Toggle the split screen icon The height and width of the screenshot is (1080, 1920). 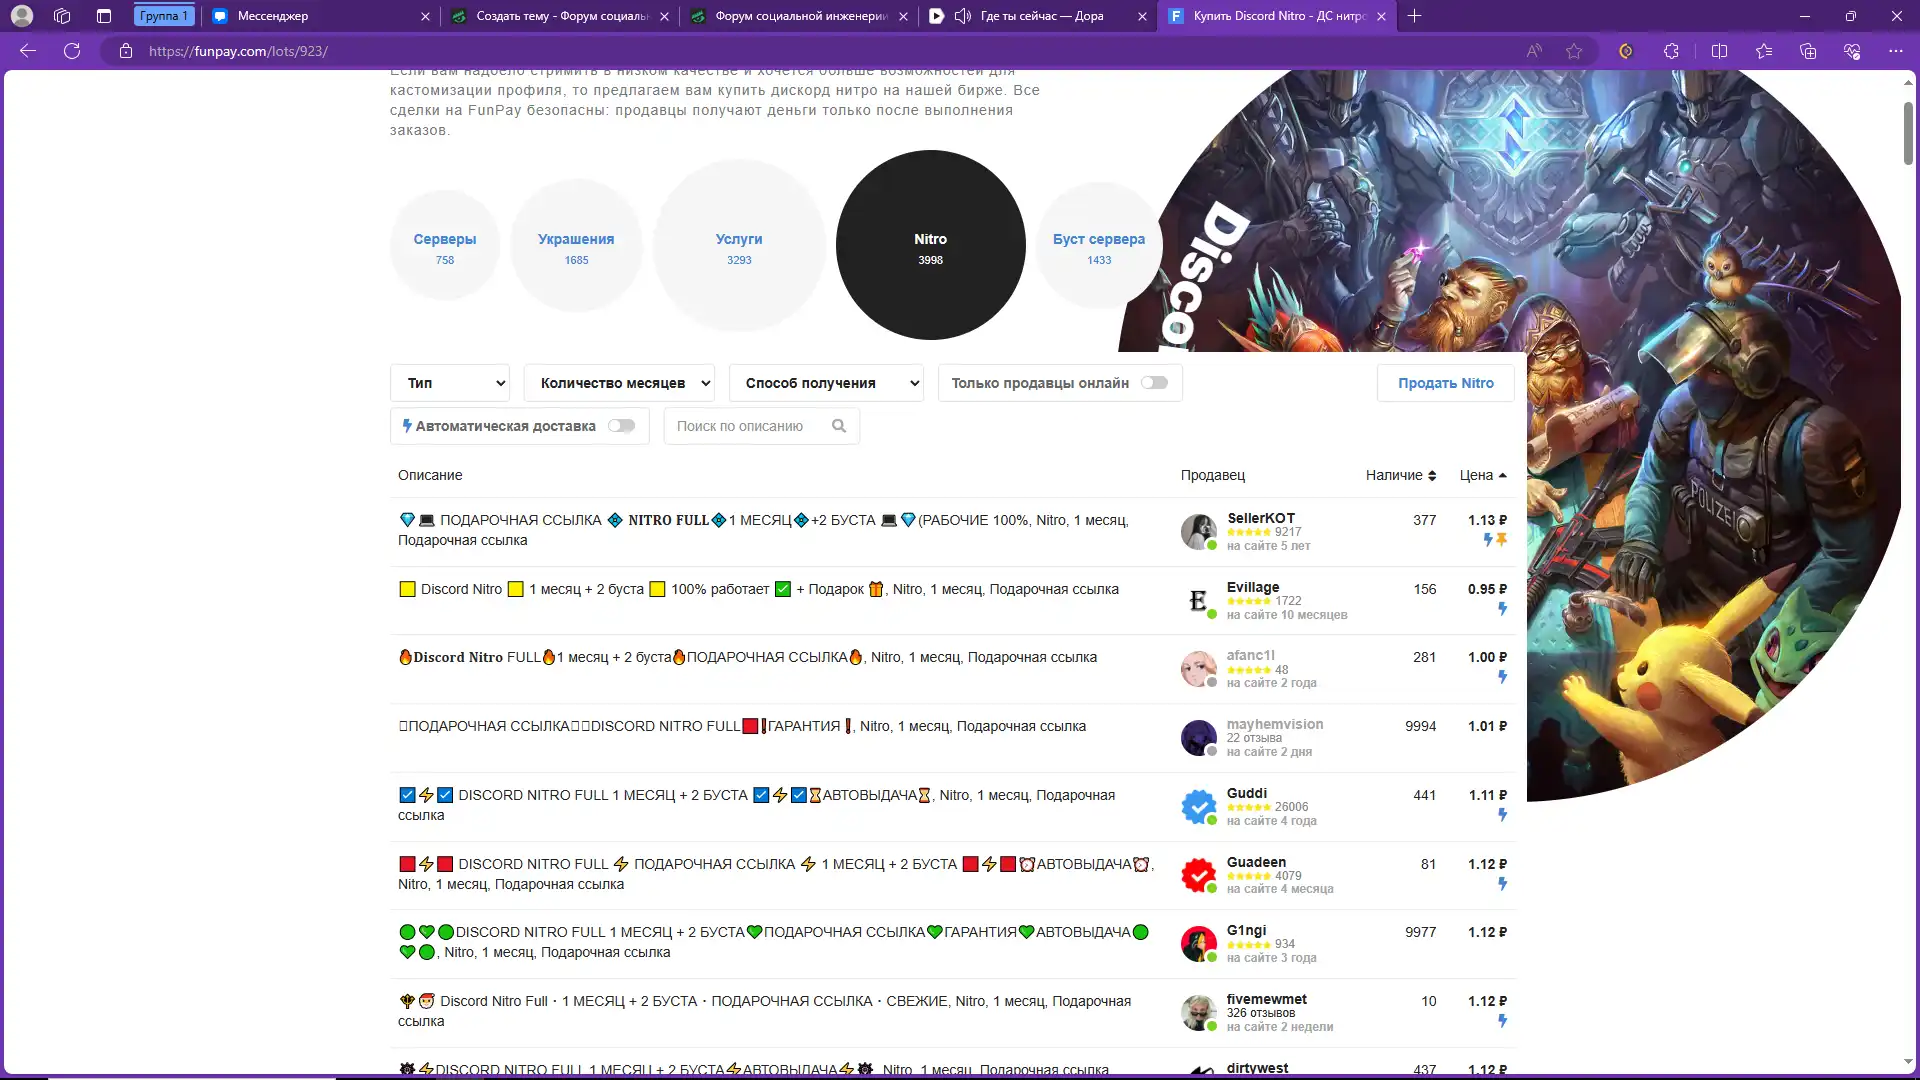coord(1719,51)
